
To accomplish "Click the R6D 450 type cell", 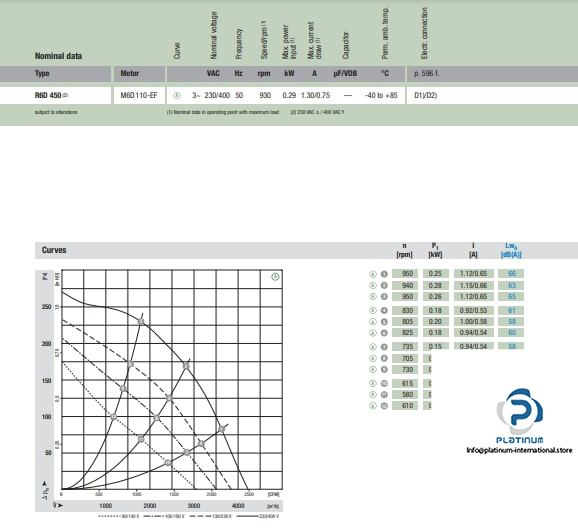I will coord(55,95).
